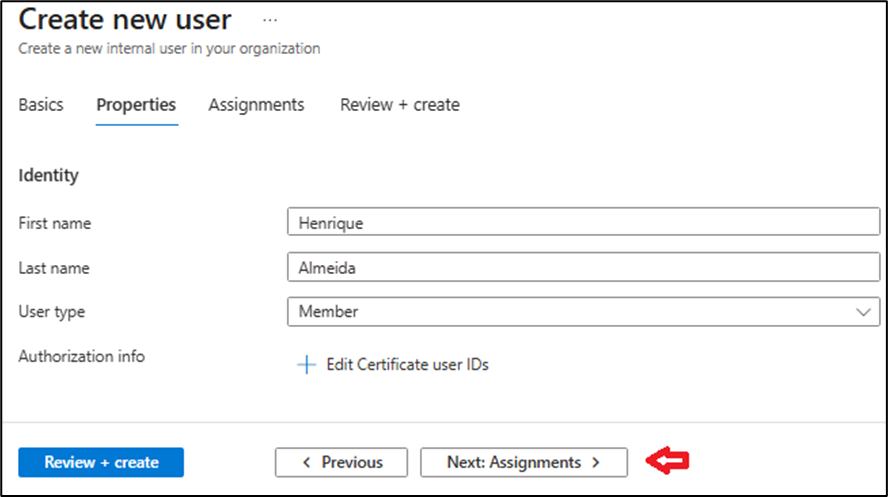Focus the First name field containing Henrique
The width and height of the screenshot is (888, 497).
tap(582, 223)
